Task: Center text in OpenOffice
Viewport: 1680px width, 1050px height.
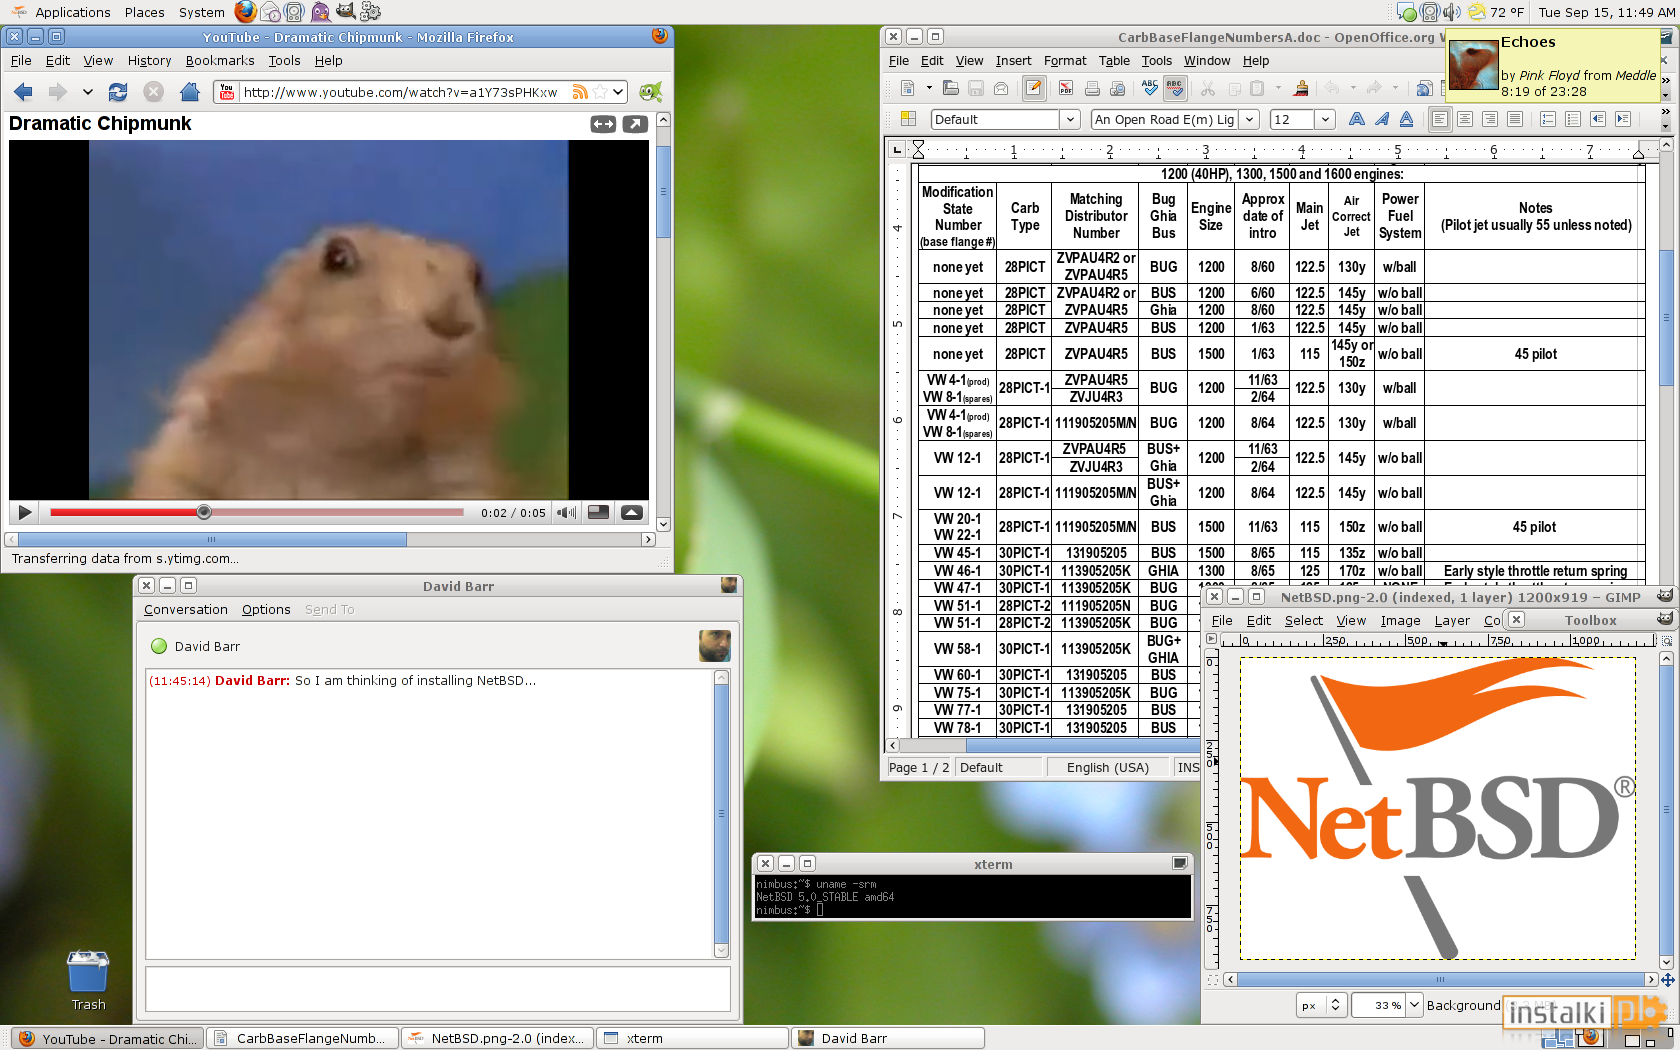Action: pos(1465,120)
